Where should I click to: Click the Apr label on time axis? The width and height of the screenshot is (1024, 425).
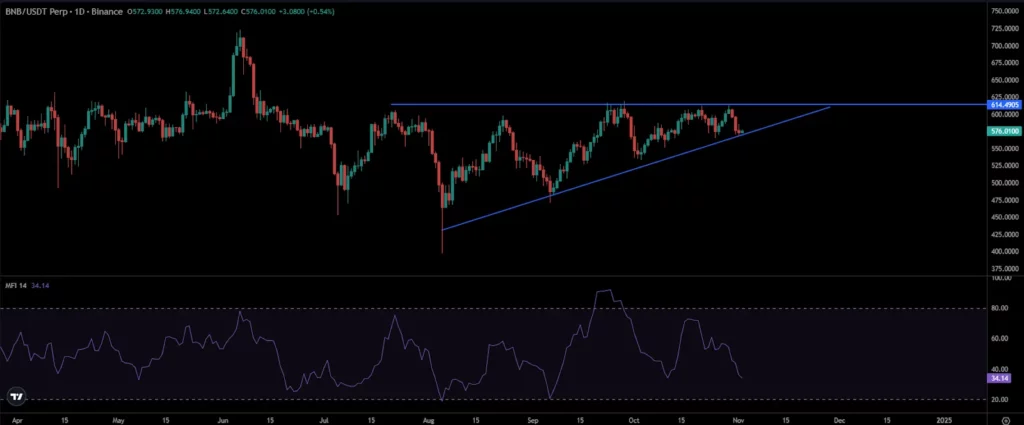tap(17, 420)
